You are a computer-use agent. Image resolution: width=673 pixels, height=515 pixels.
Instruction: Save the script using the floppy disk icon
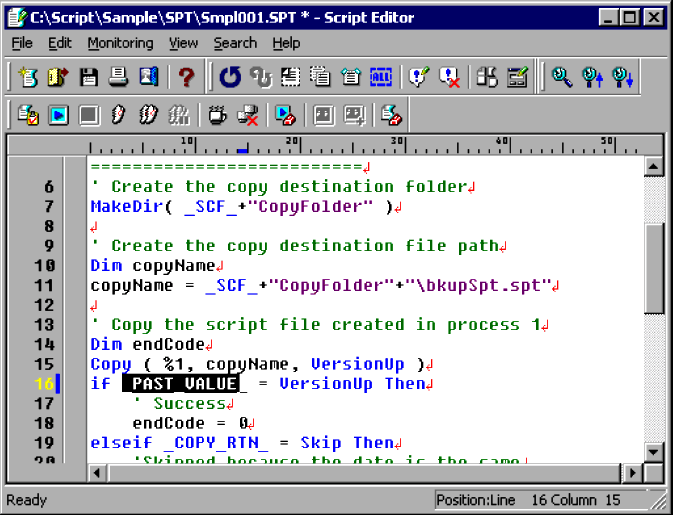click(x=88, y=78)
